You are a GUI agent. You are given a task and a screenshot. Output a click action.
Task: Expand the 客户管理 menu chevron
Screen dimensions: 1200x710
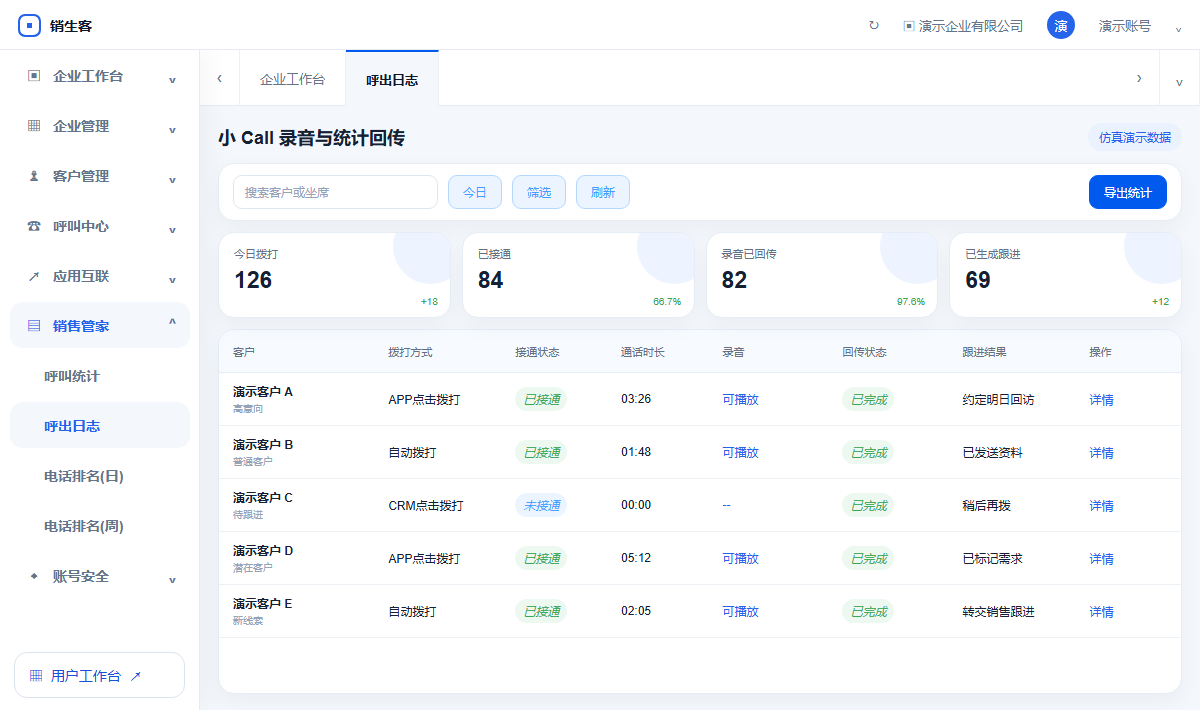pos(172,179)
